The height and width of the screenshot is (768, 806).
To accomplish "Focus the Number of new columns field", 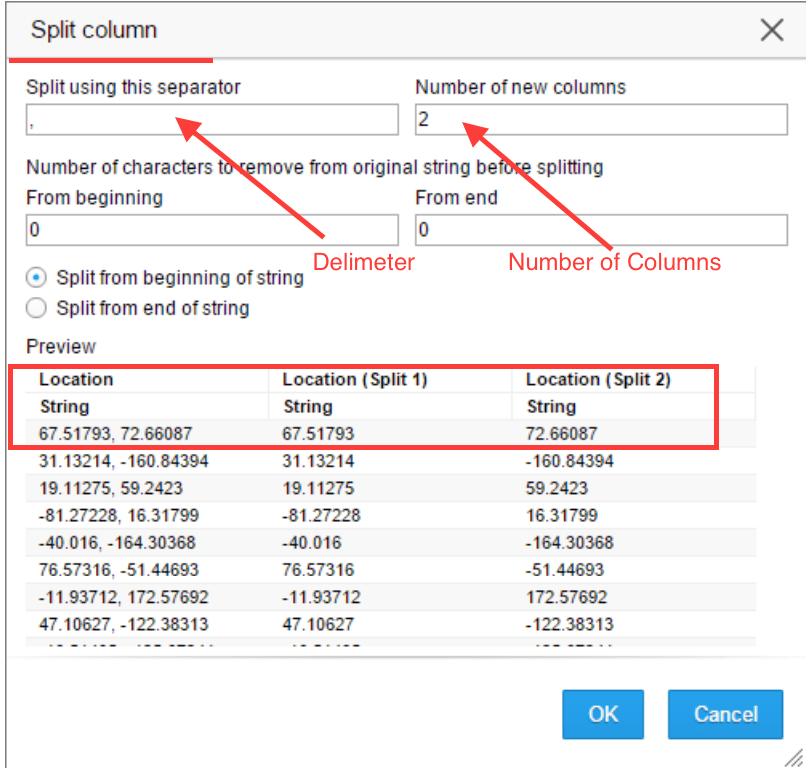I will click(601, 120).
